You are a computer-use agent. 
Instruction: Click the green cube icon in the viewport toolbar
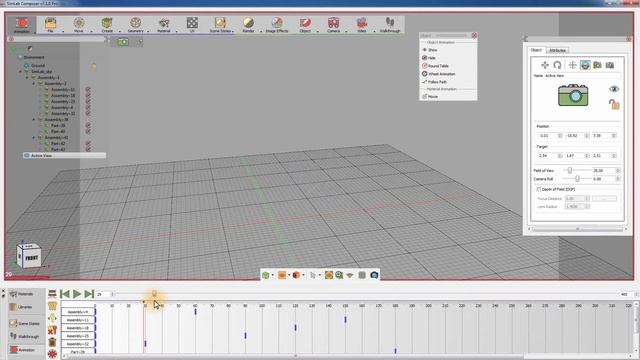pyautogui.click(x=266, y=275)
